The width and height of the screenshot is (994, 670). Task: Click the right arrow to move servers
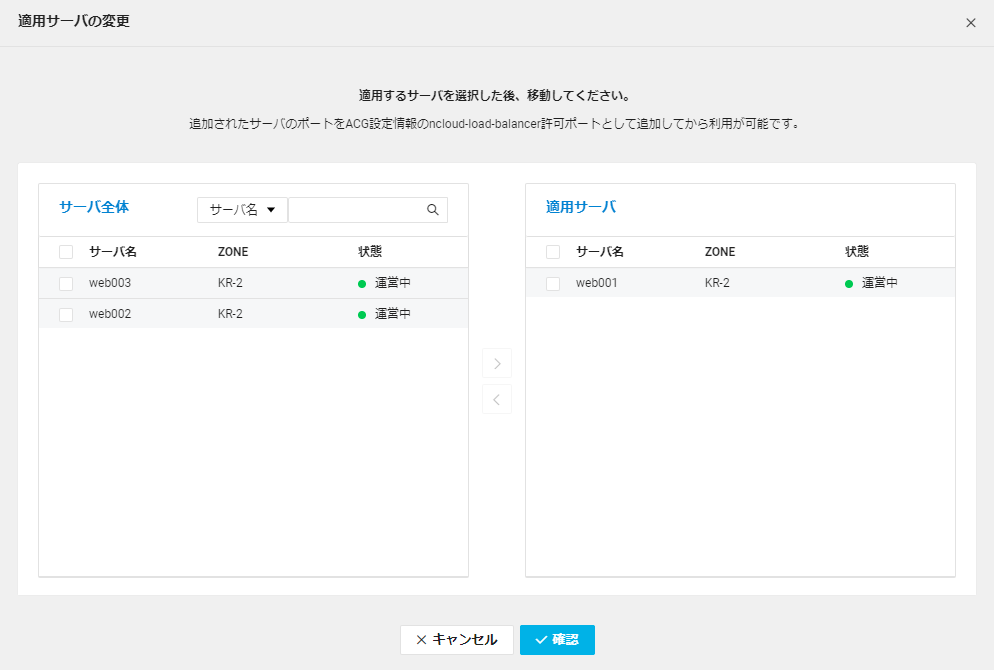coord(497,364)
